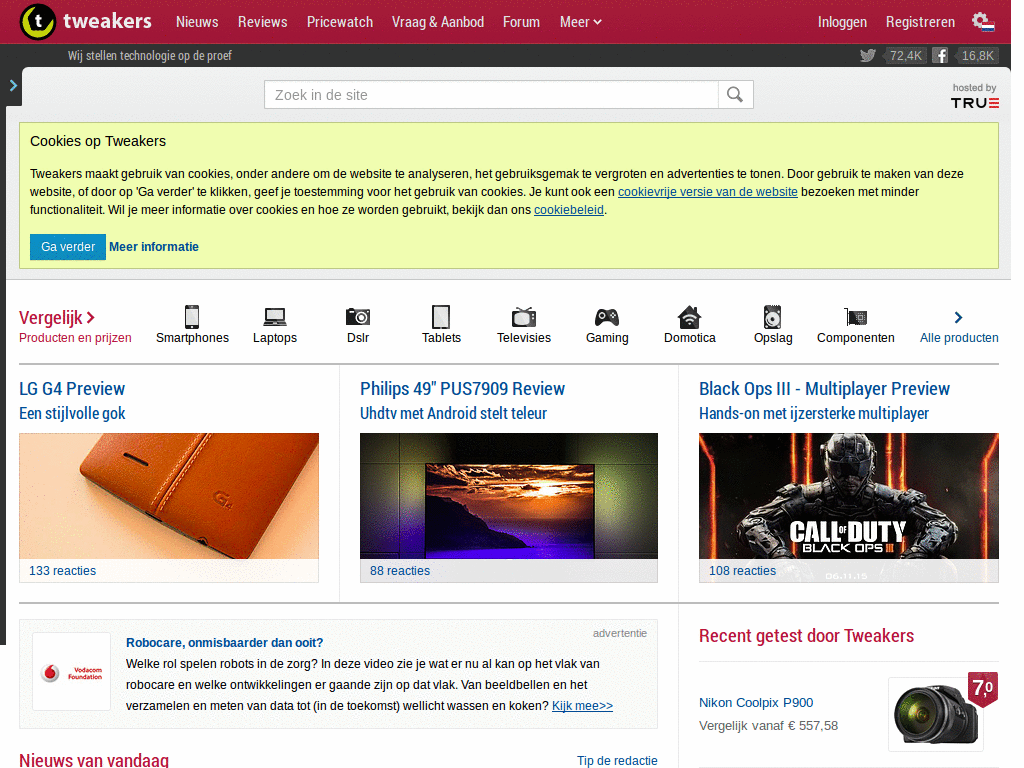Open the Pricewatch menu item
Screen dimensions: 1024x768
(x=340, y=22)
